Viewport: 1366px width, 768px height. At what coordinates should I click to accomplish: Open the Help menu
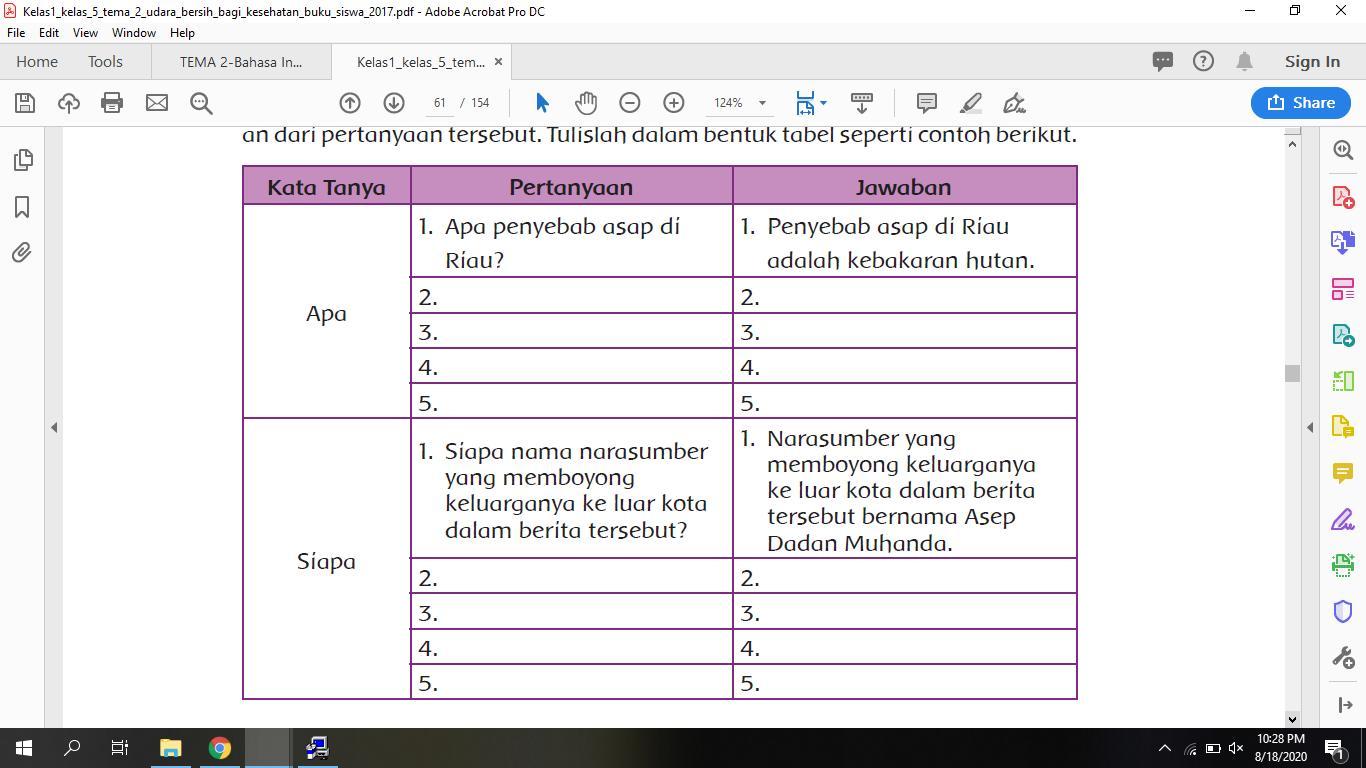point(182,33)
